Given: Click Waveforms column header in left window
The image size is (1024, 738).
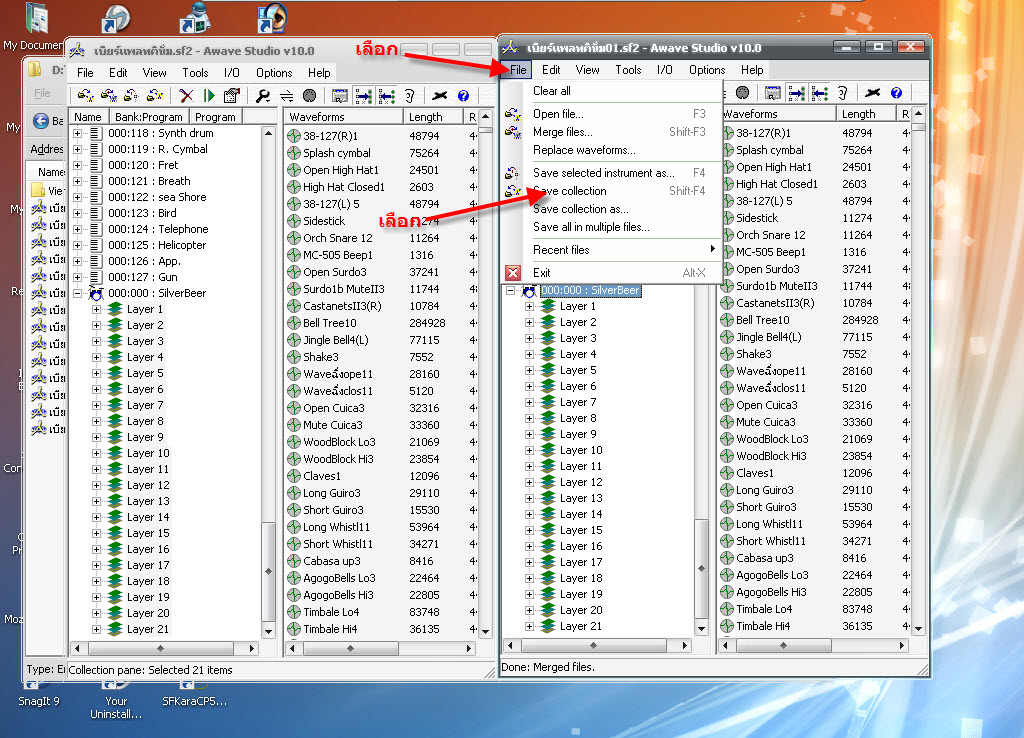Looking at the screenshot, I should click(344, 117).
